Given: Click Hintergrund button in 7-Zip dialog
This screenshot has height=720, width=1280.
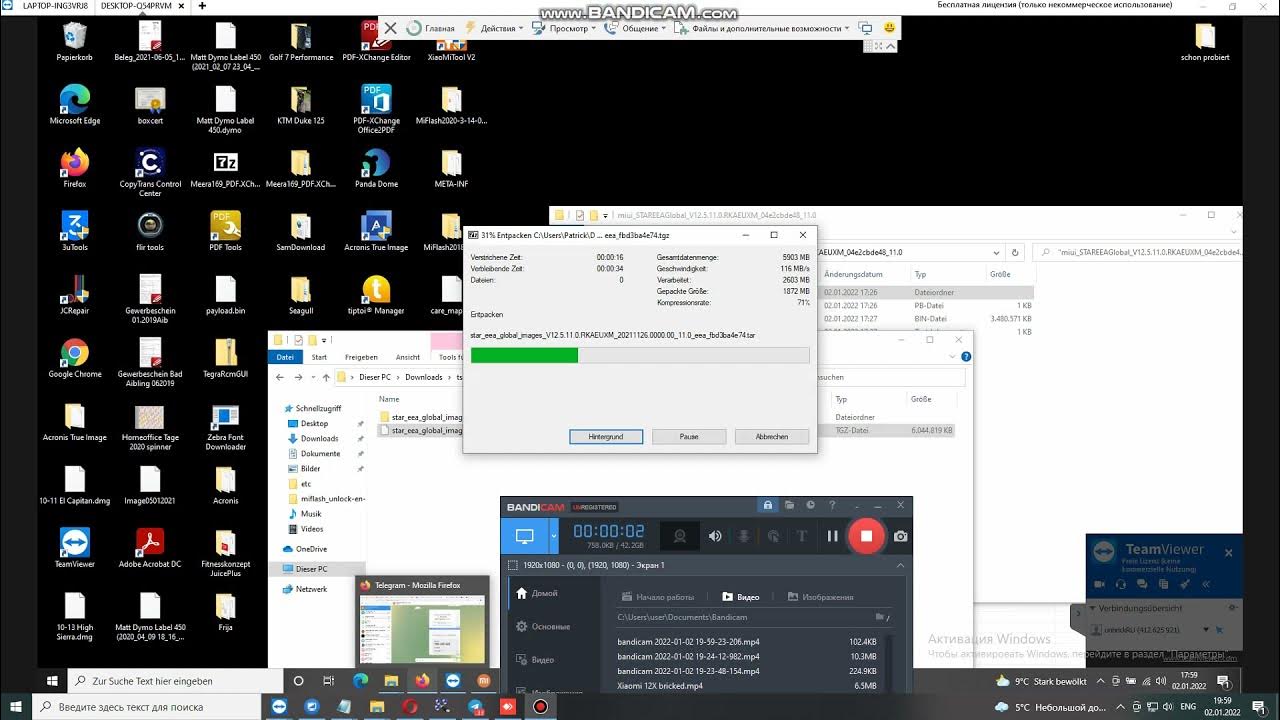Looking at the screenshot, I should pos(606,437).
